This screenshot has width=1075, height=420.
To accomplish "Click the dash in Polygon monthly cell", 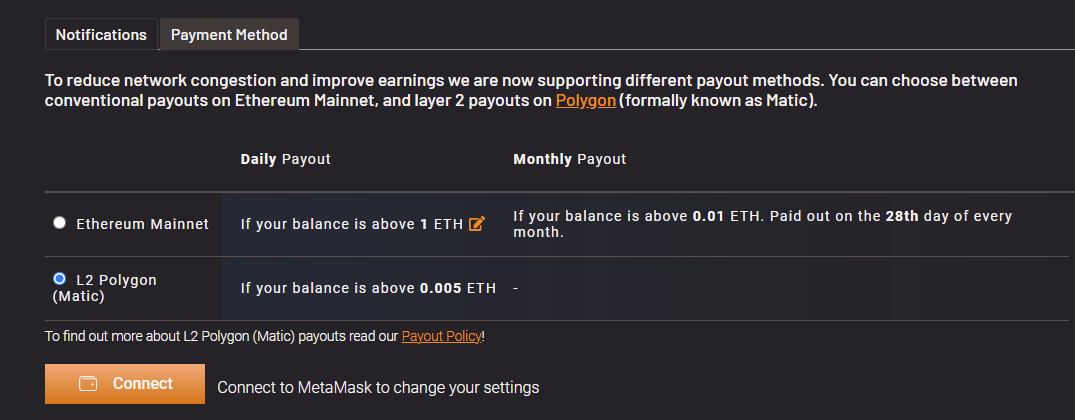I will pyautogui.click(x=516, y=288).
